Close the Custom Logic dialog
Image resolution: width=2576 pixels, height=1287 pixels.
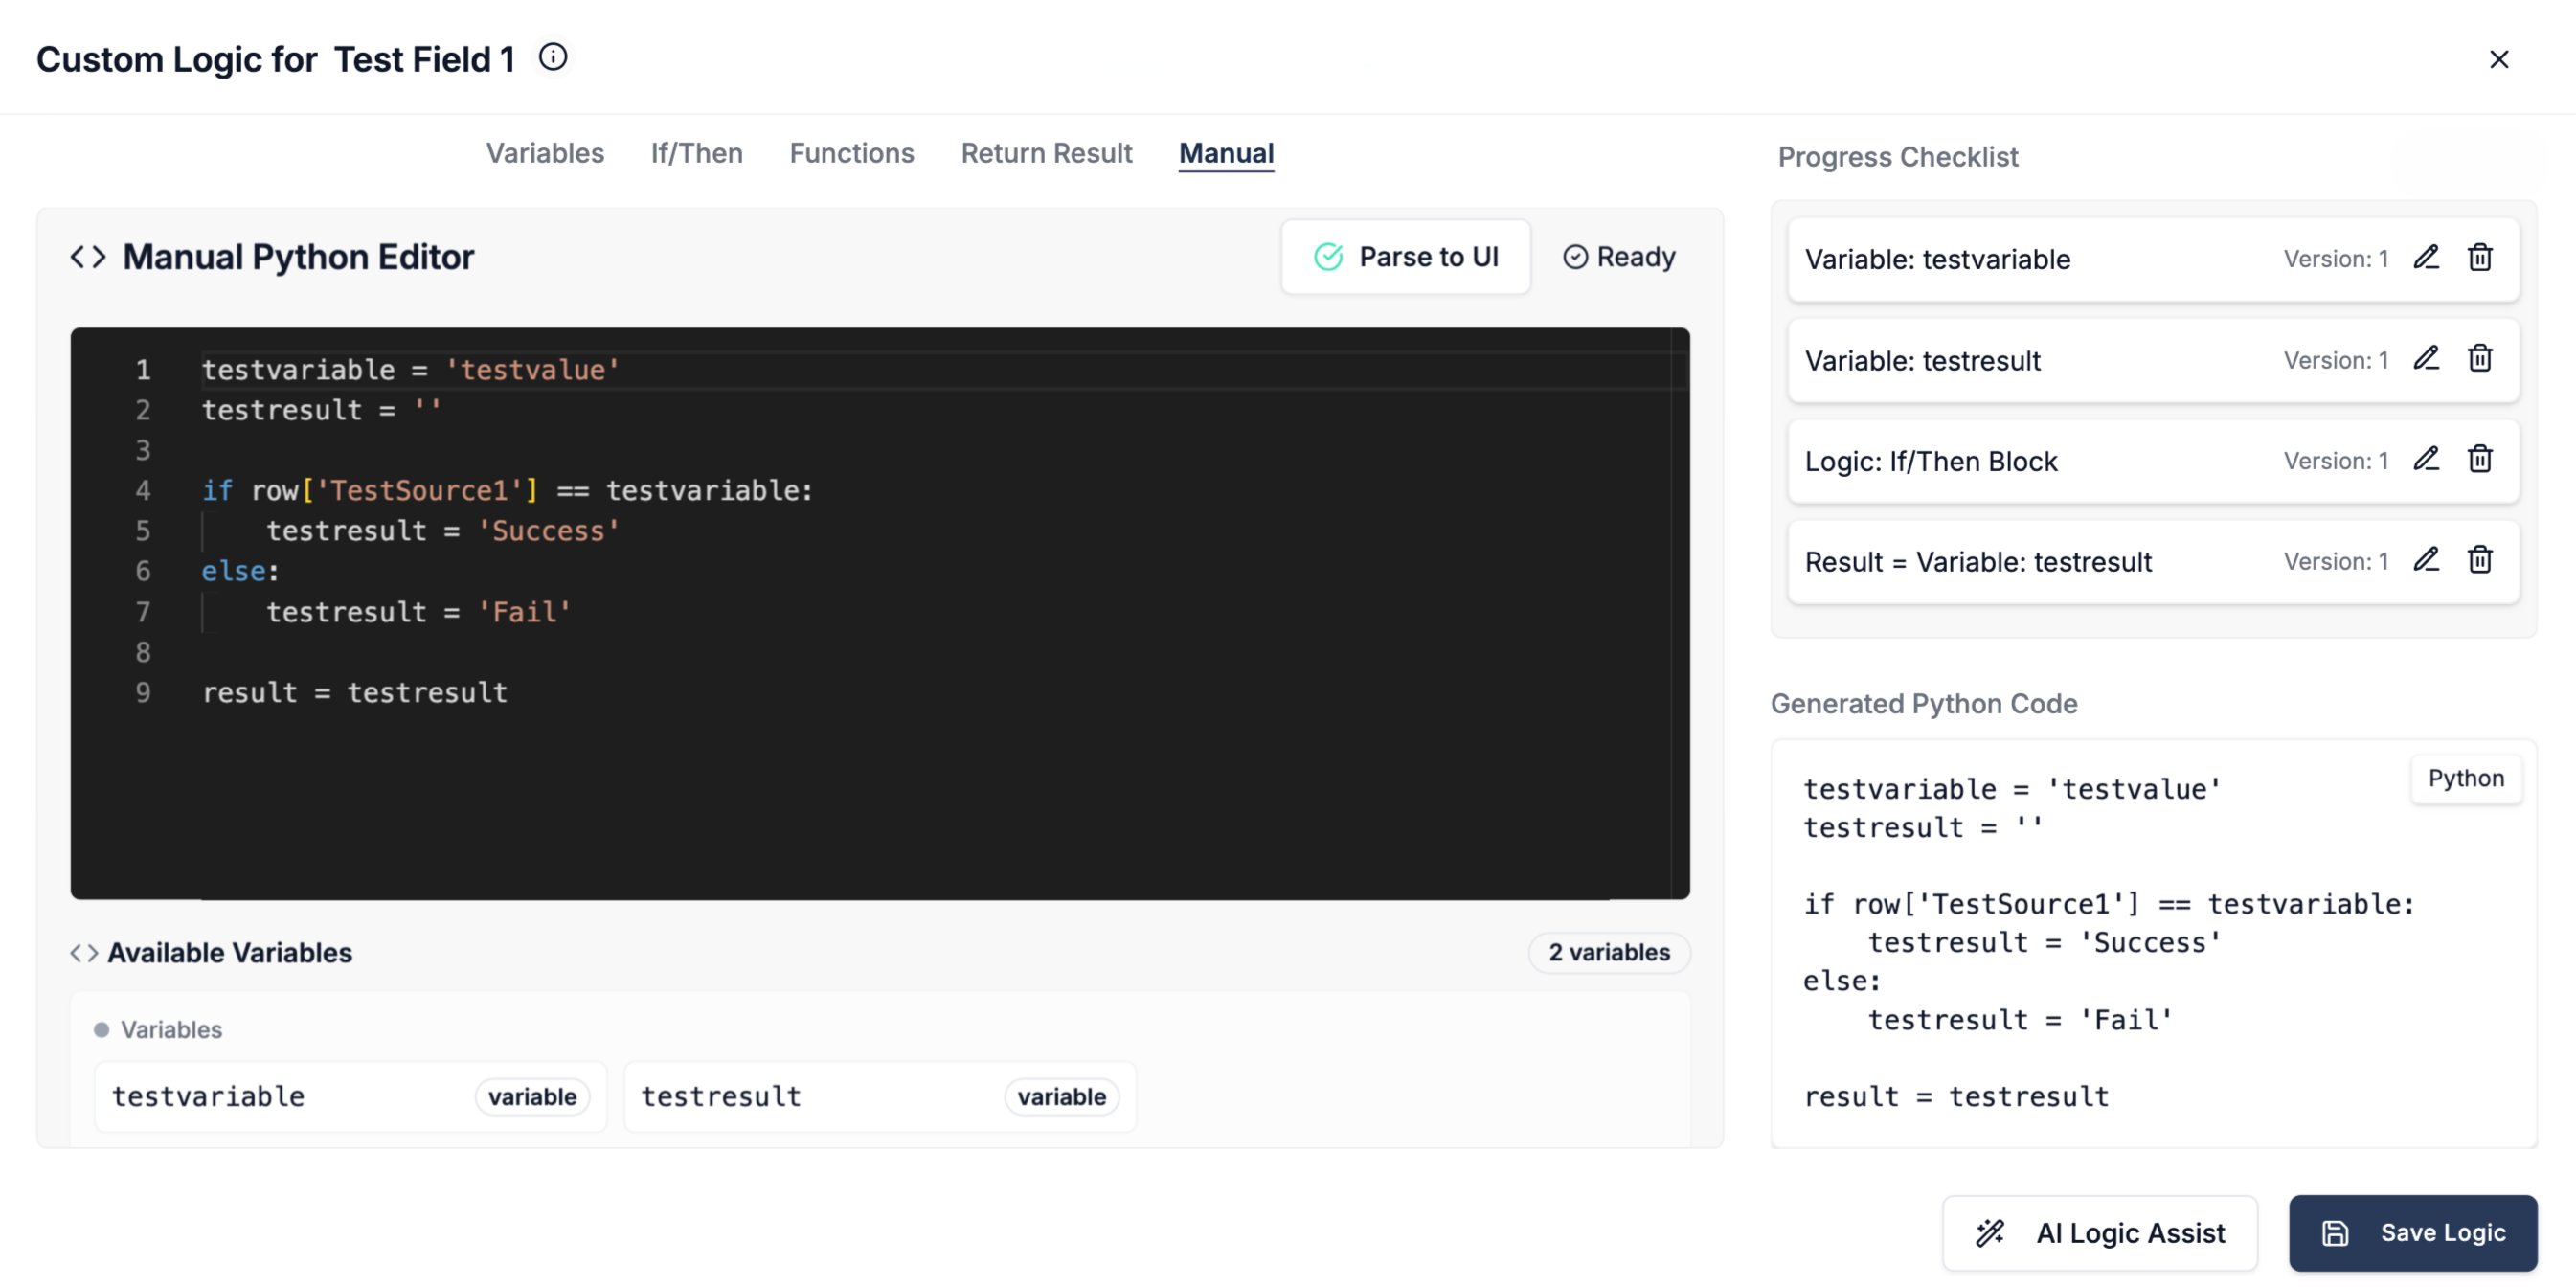(2498, 59)
